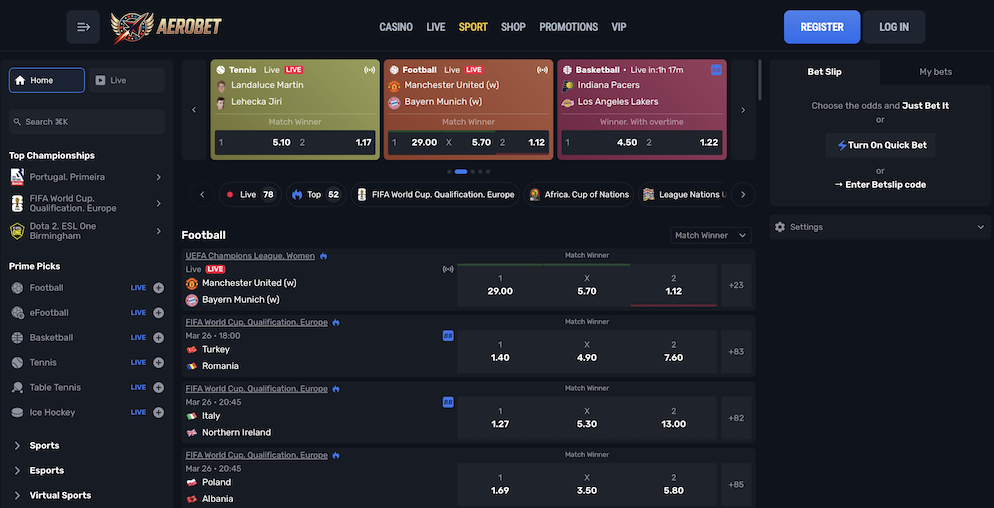
Task: Click the bet builder badge on Basketball card
Action: tap(716, 70)
